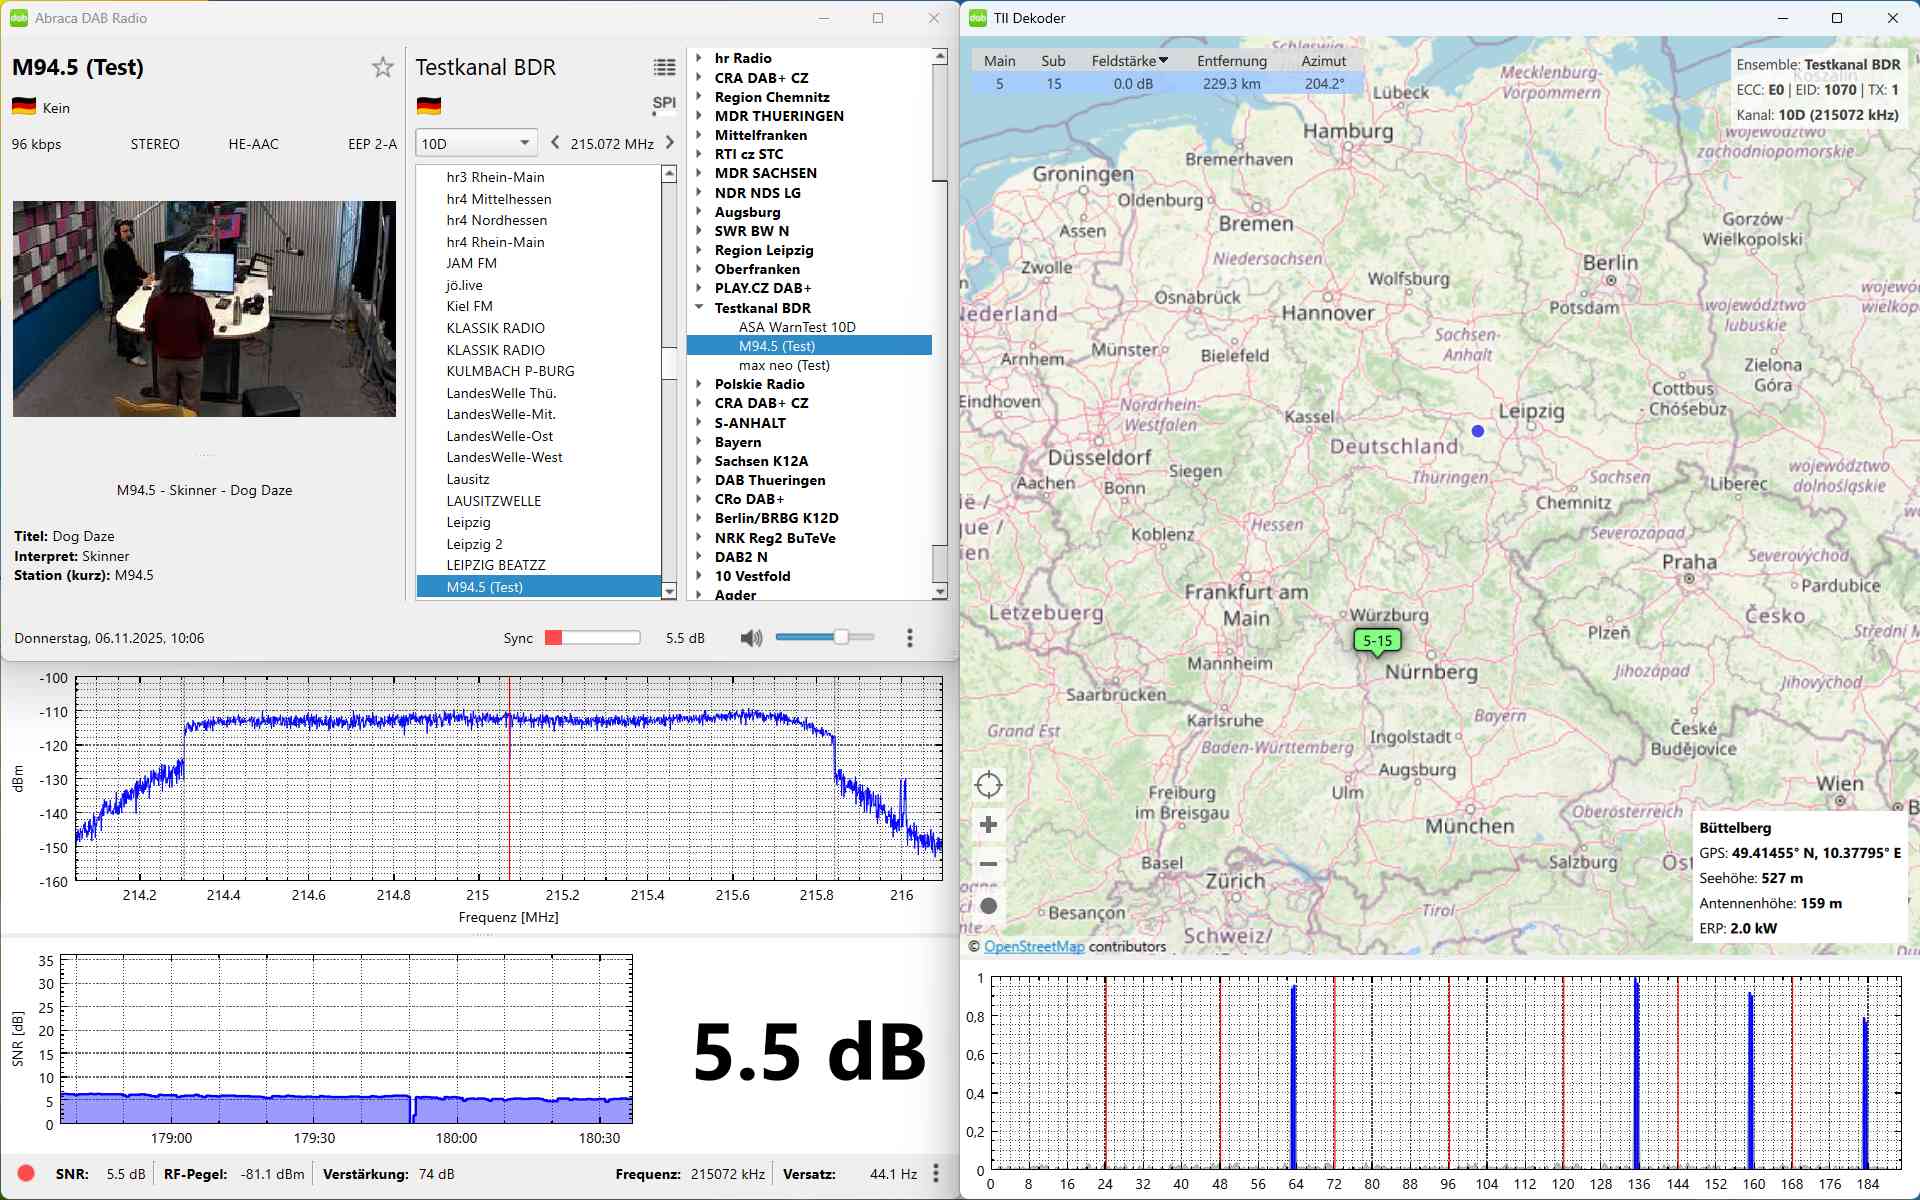The width and height of the screenshot is (1920, 1200).
Task: Click the gray record dot on map
Action: click(x=988, y=906)
